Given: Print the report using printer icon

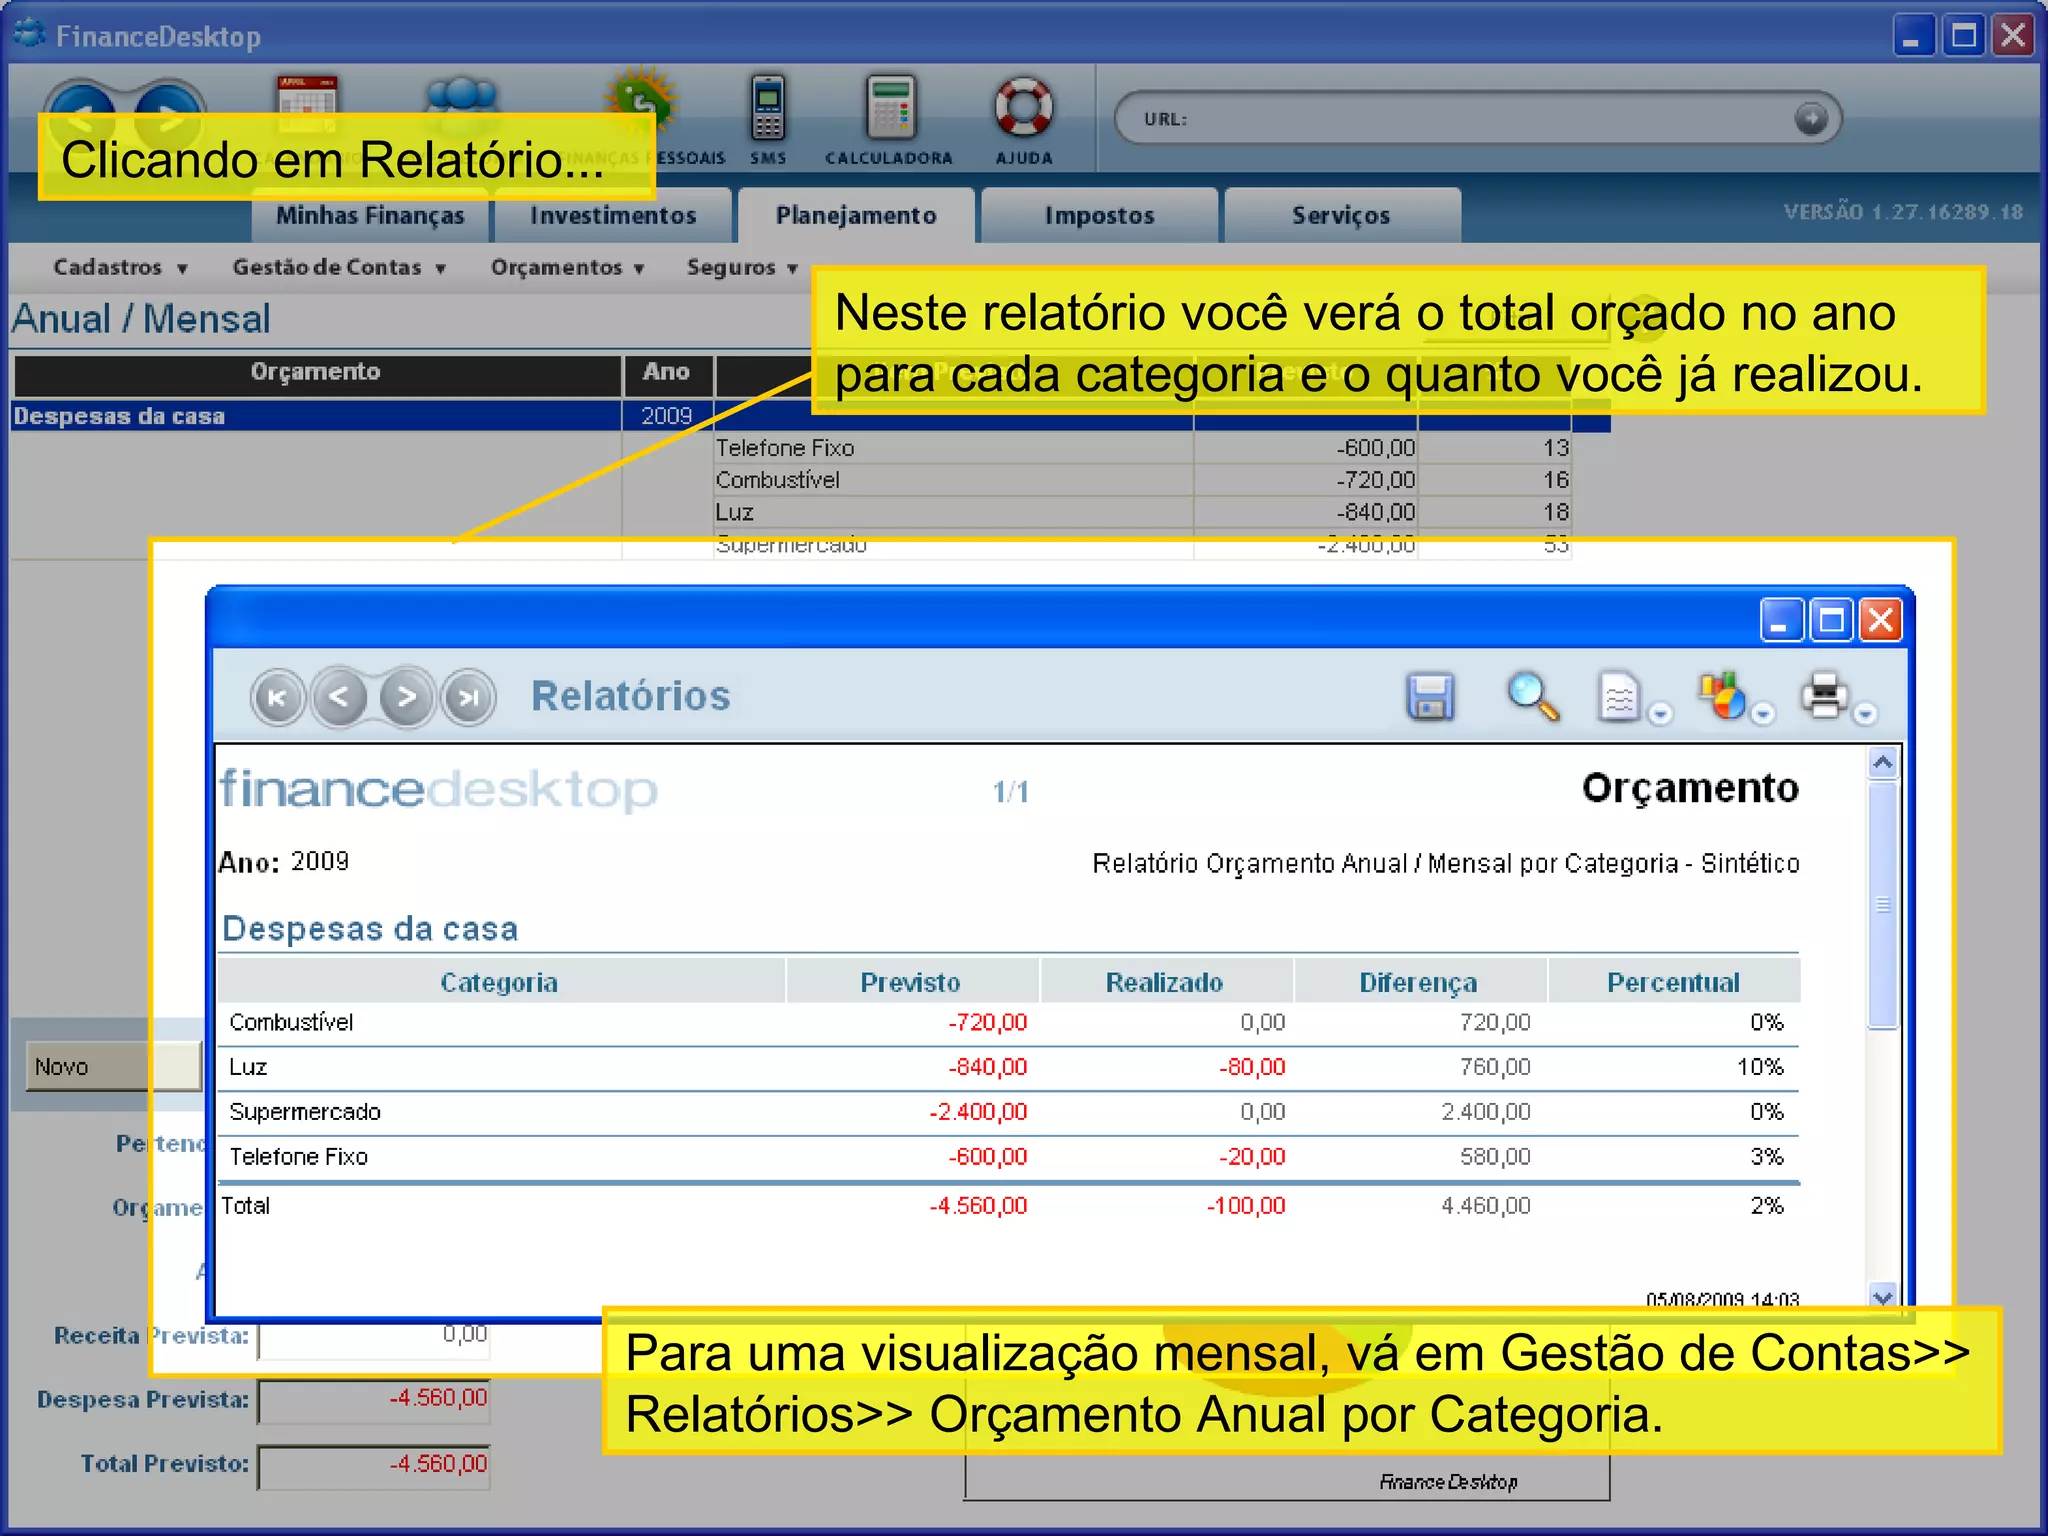Looking at the screenshot, I should (1825, 697).
